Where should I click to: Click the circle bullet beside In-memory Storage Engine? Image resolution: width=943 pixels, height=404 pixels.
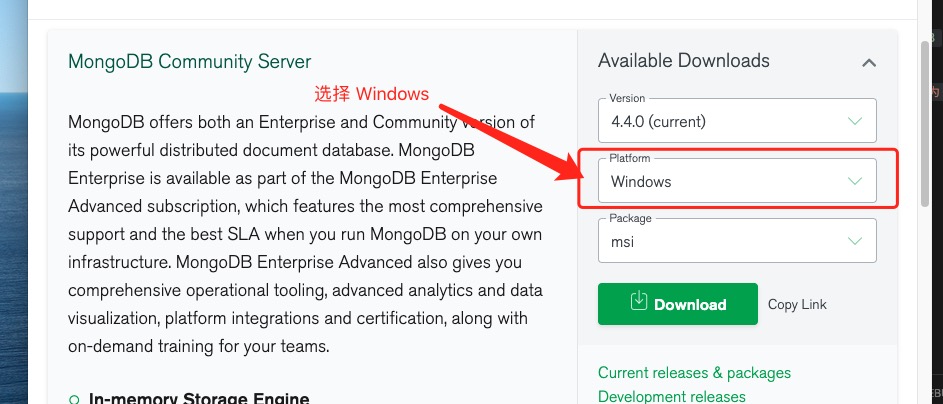[x=74, y=400]
